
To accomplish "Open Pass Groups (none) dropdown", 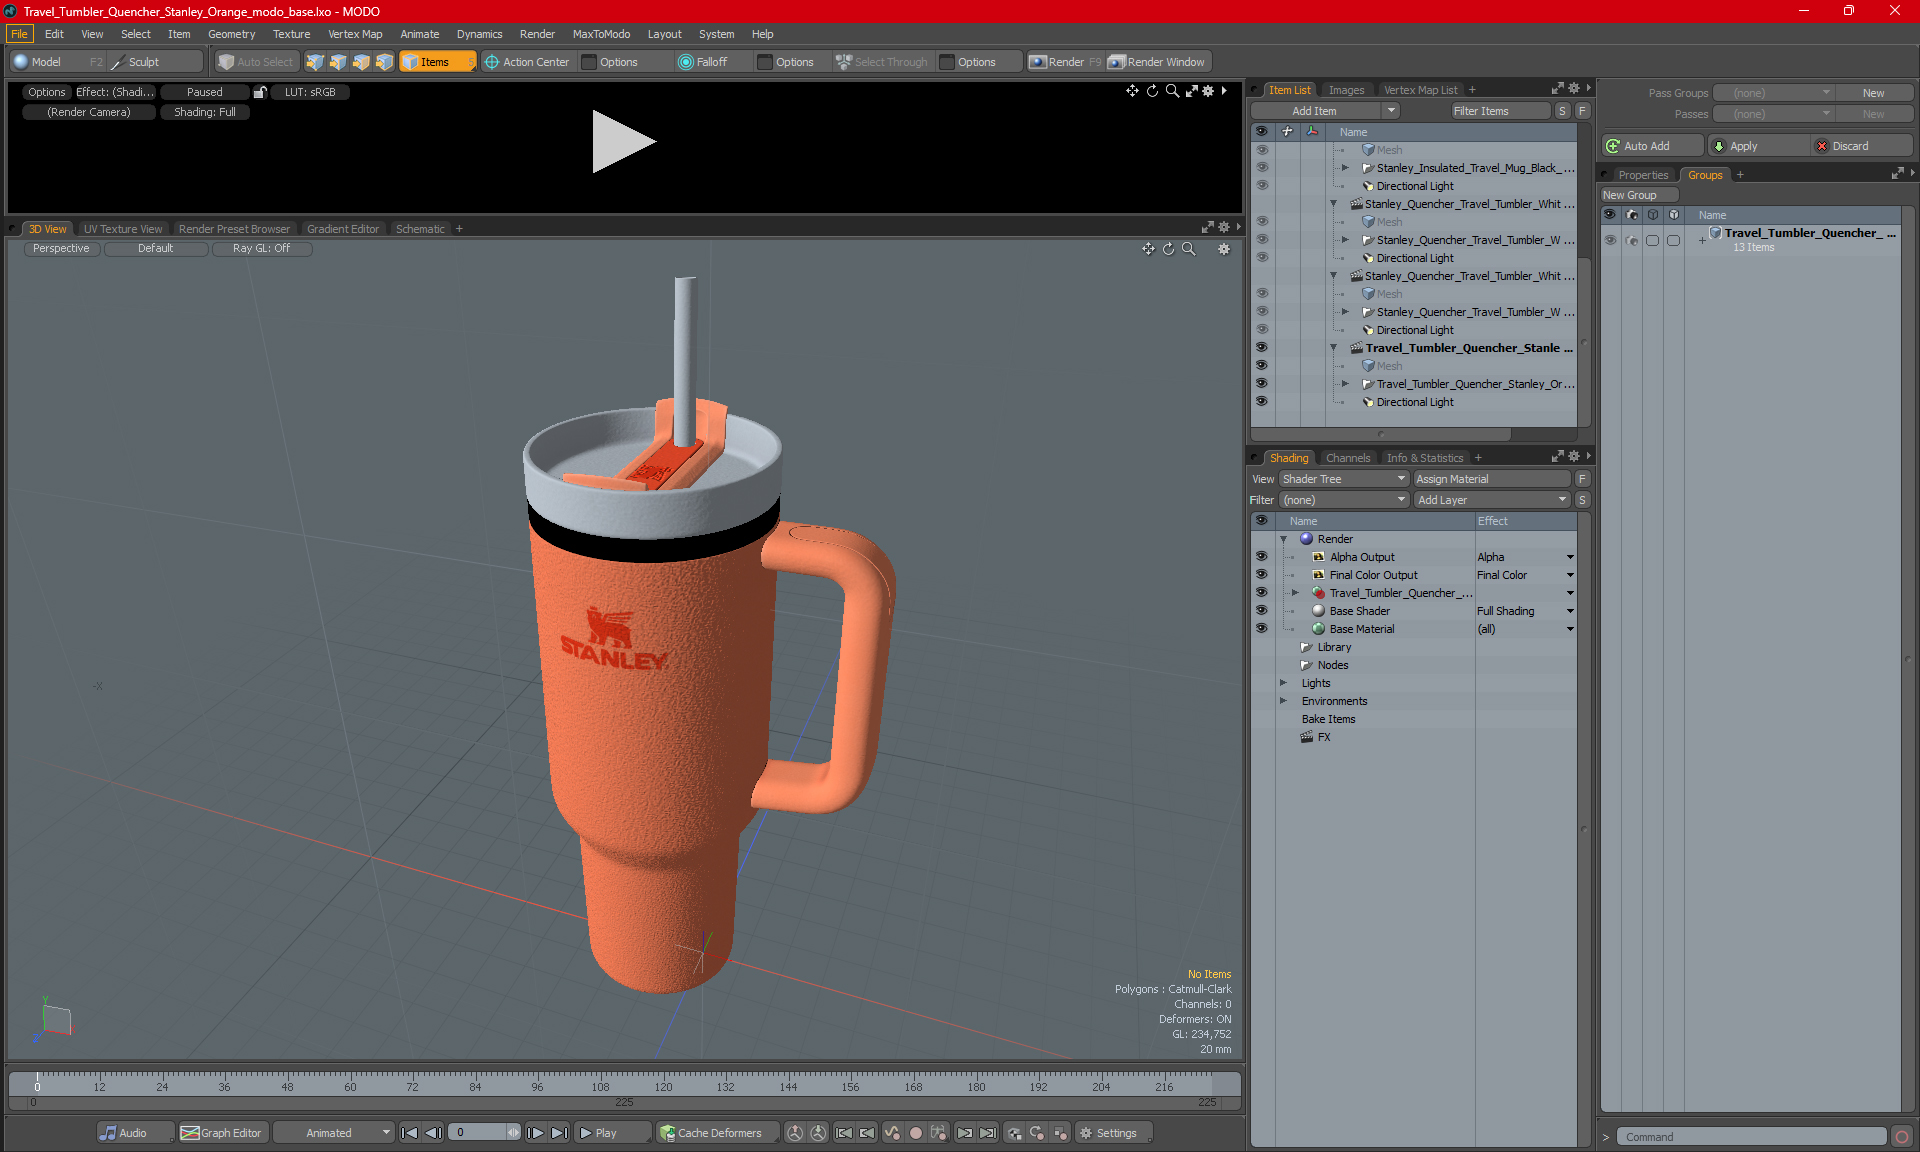I will point(1773,93).
